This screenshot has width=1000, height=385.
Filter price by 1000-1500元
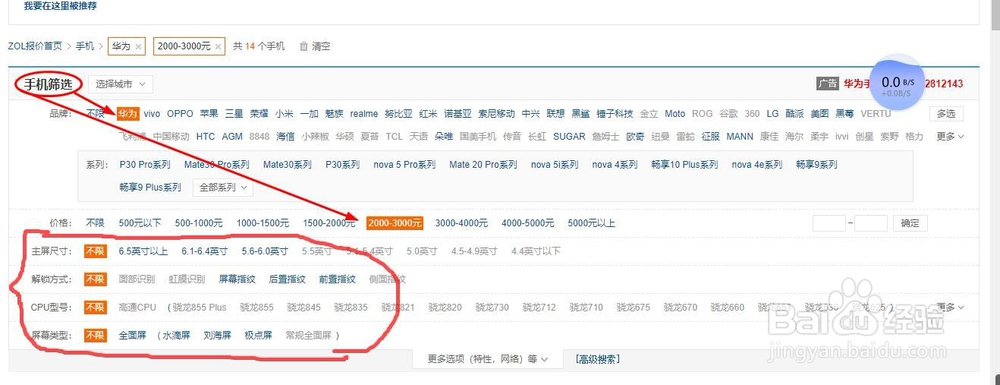[262, 223]
